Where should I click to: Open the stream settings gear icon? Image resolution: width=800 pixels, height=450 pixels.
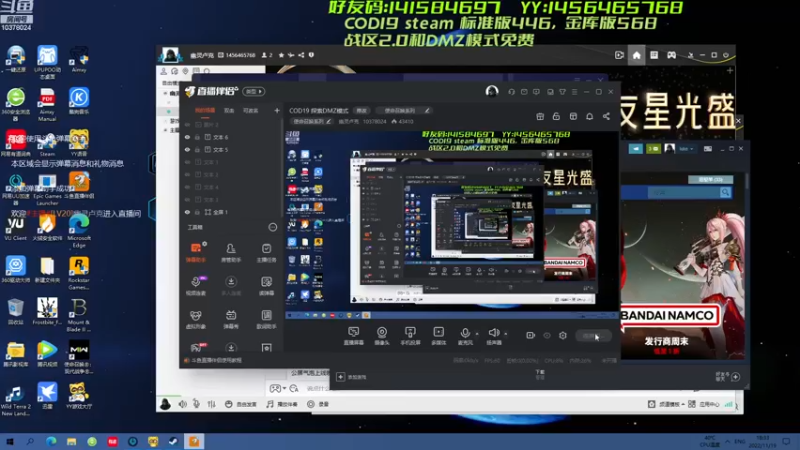563,335
